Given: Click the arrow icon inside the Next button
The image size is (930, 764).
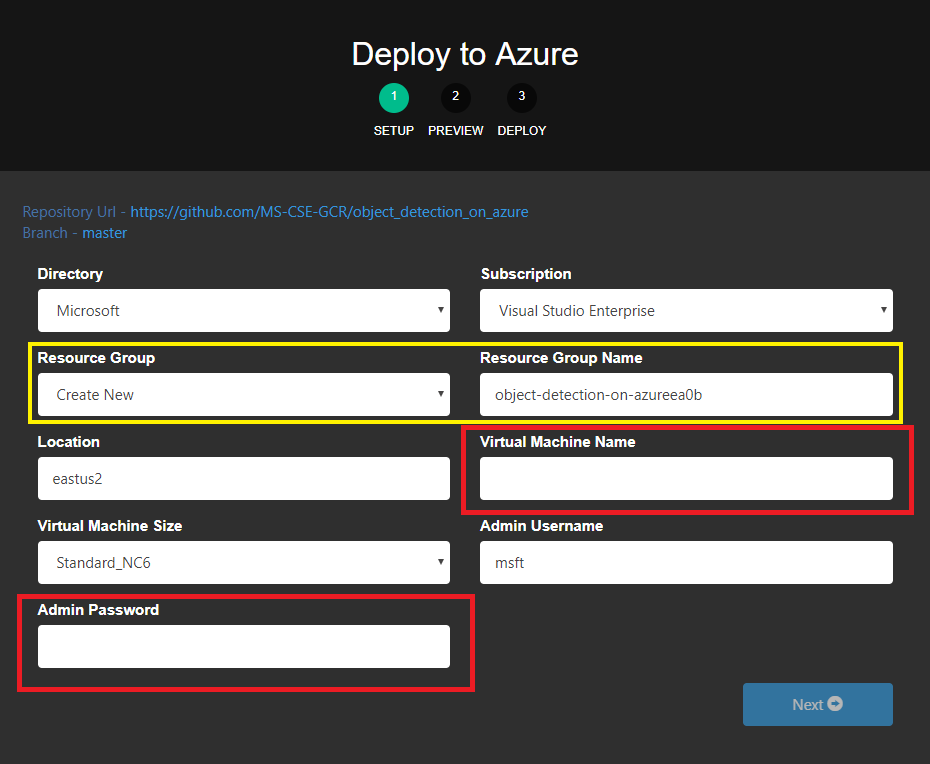Looking at the screenshot, I should tap(835, 703).
